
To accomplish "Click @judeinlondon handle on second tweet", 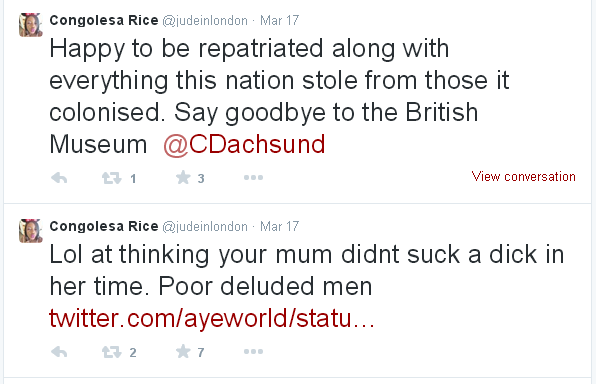I will [205, 227].
